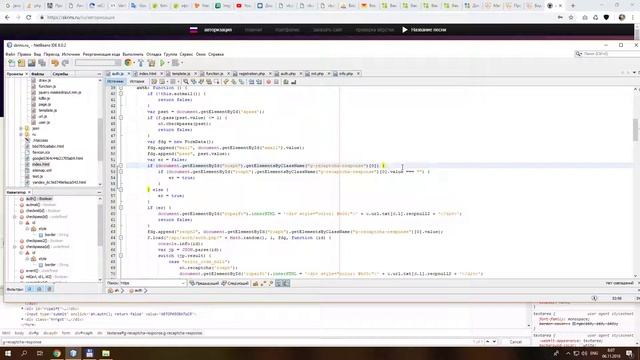Expand the ru folder in the Files tree
This screenshot has height=360, width=640.
click(x=21, y=134)
